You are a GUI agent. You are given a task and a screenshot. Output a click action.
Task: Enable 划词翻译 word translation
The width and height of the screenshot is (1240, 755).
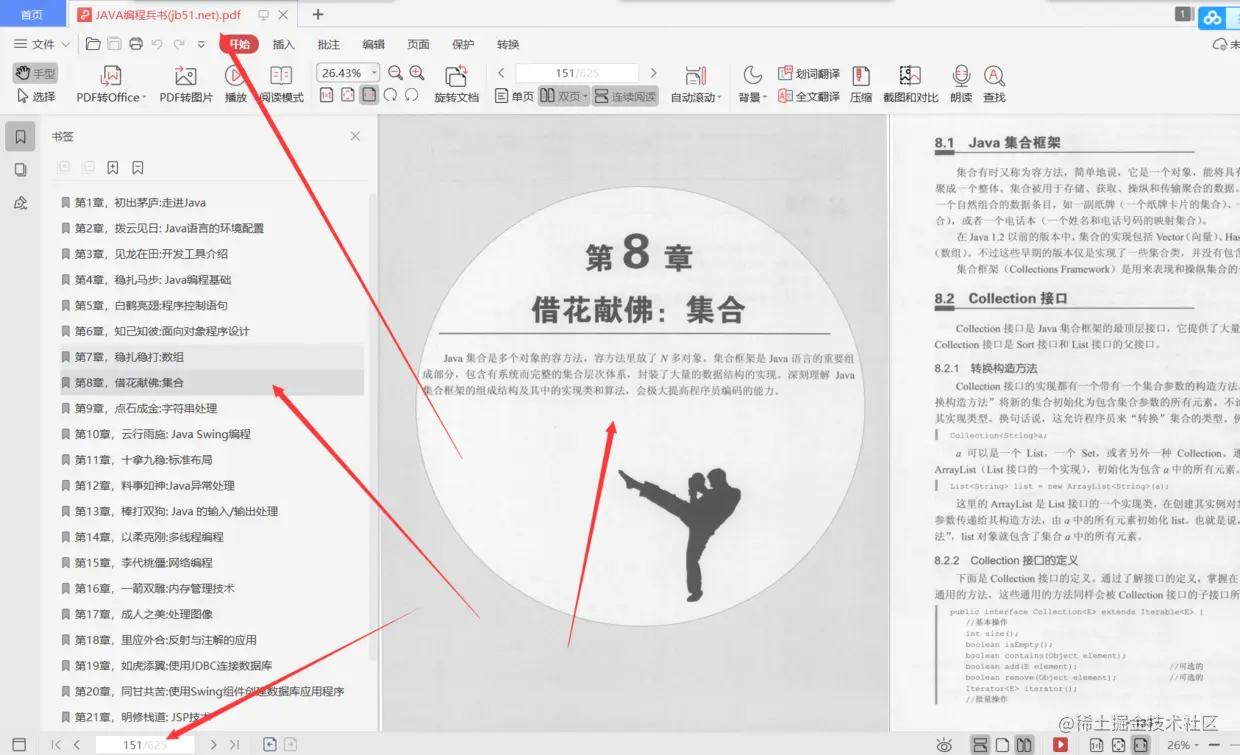tap(808, 74)
